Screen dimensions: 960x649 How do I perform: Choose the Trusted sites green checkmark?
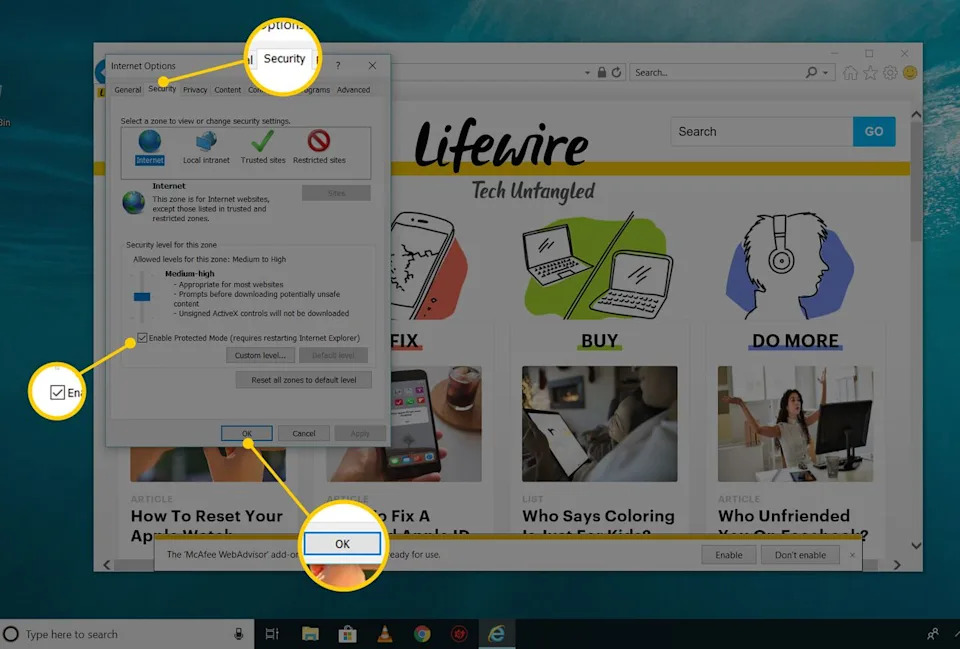coord(262,142)
